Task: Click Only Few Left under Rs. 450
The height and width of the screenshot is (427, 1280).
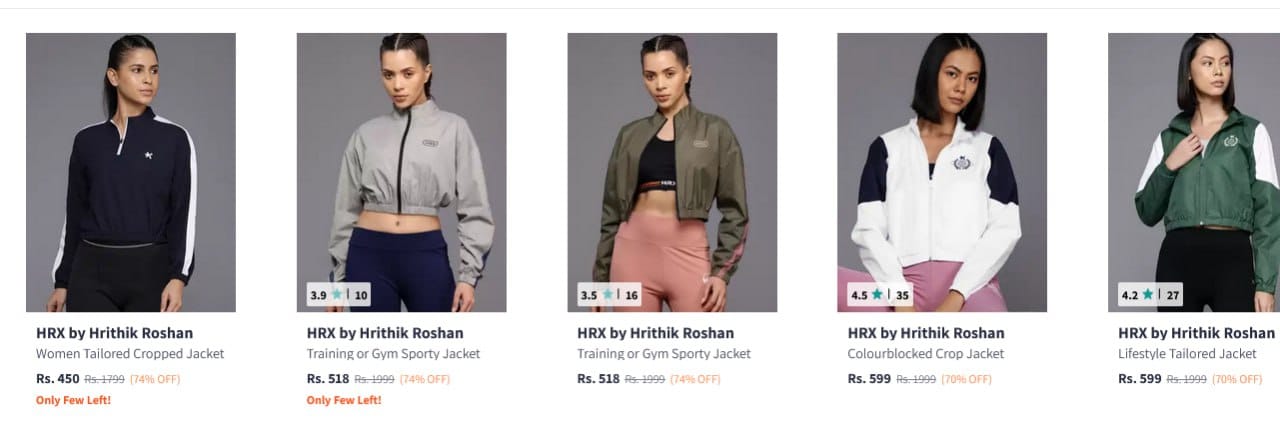Action: point(73,401)
